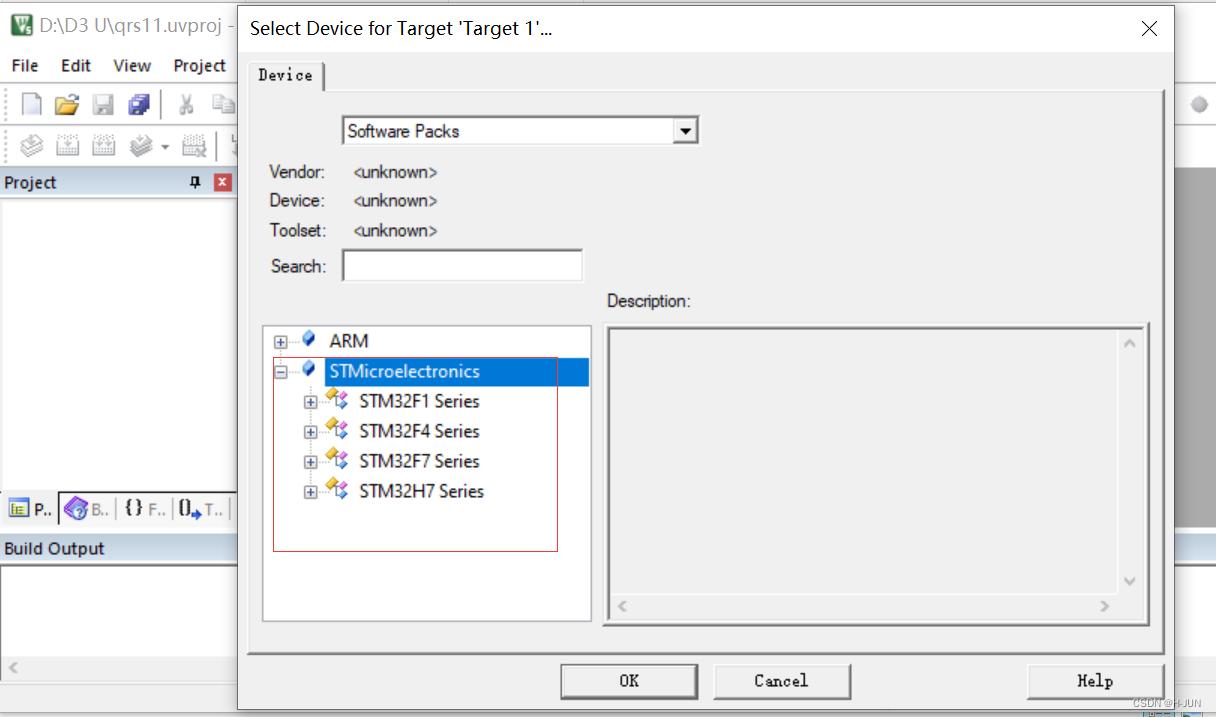Switch to the Templates (T..) bottom tab
The height and width of the screenshot is (717, 1216).
click(x=201, y=509)
